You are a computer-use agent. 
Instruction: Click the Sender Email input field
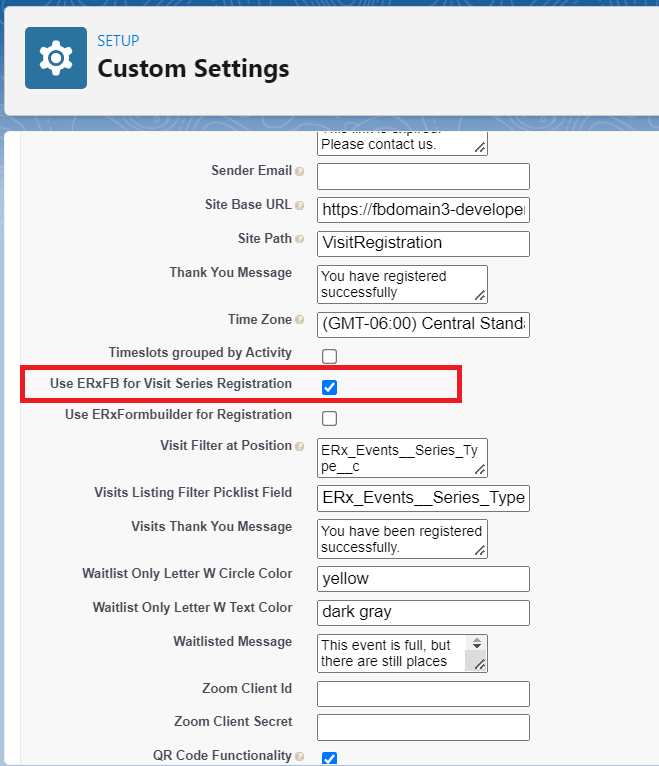tap(423, 177)
